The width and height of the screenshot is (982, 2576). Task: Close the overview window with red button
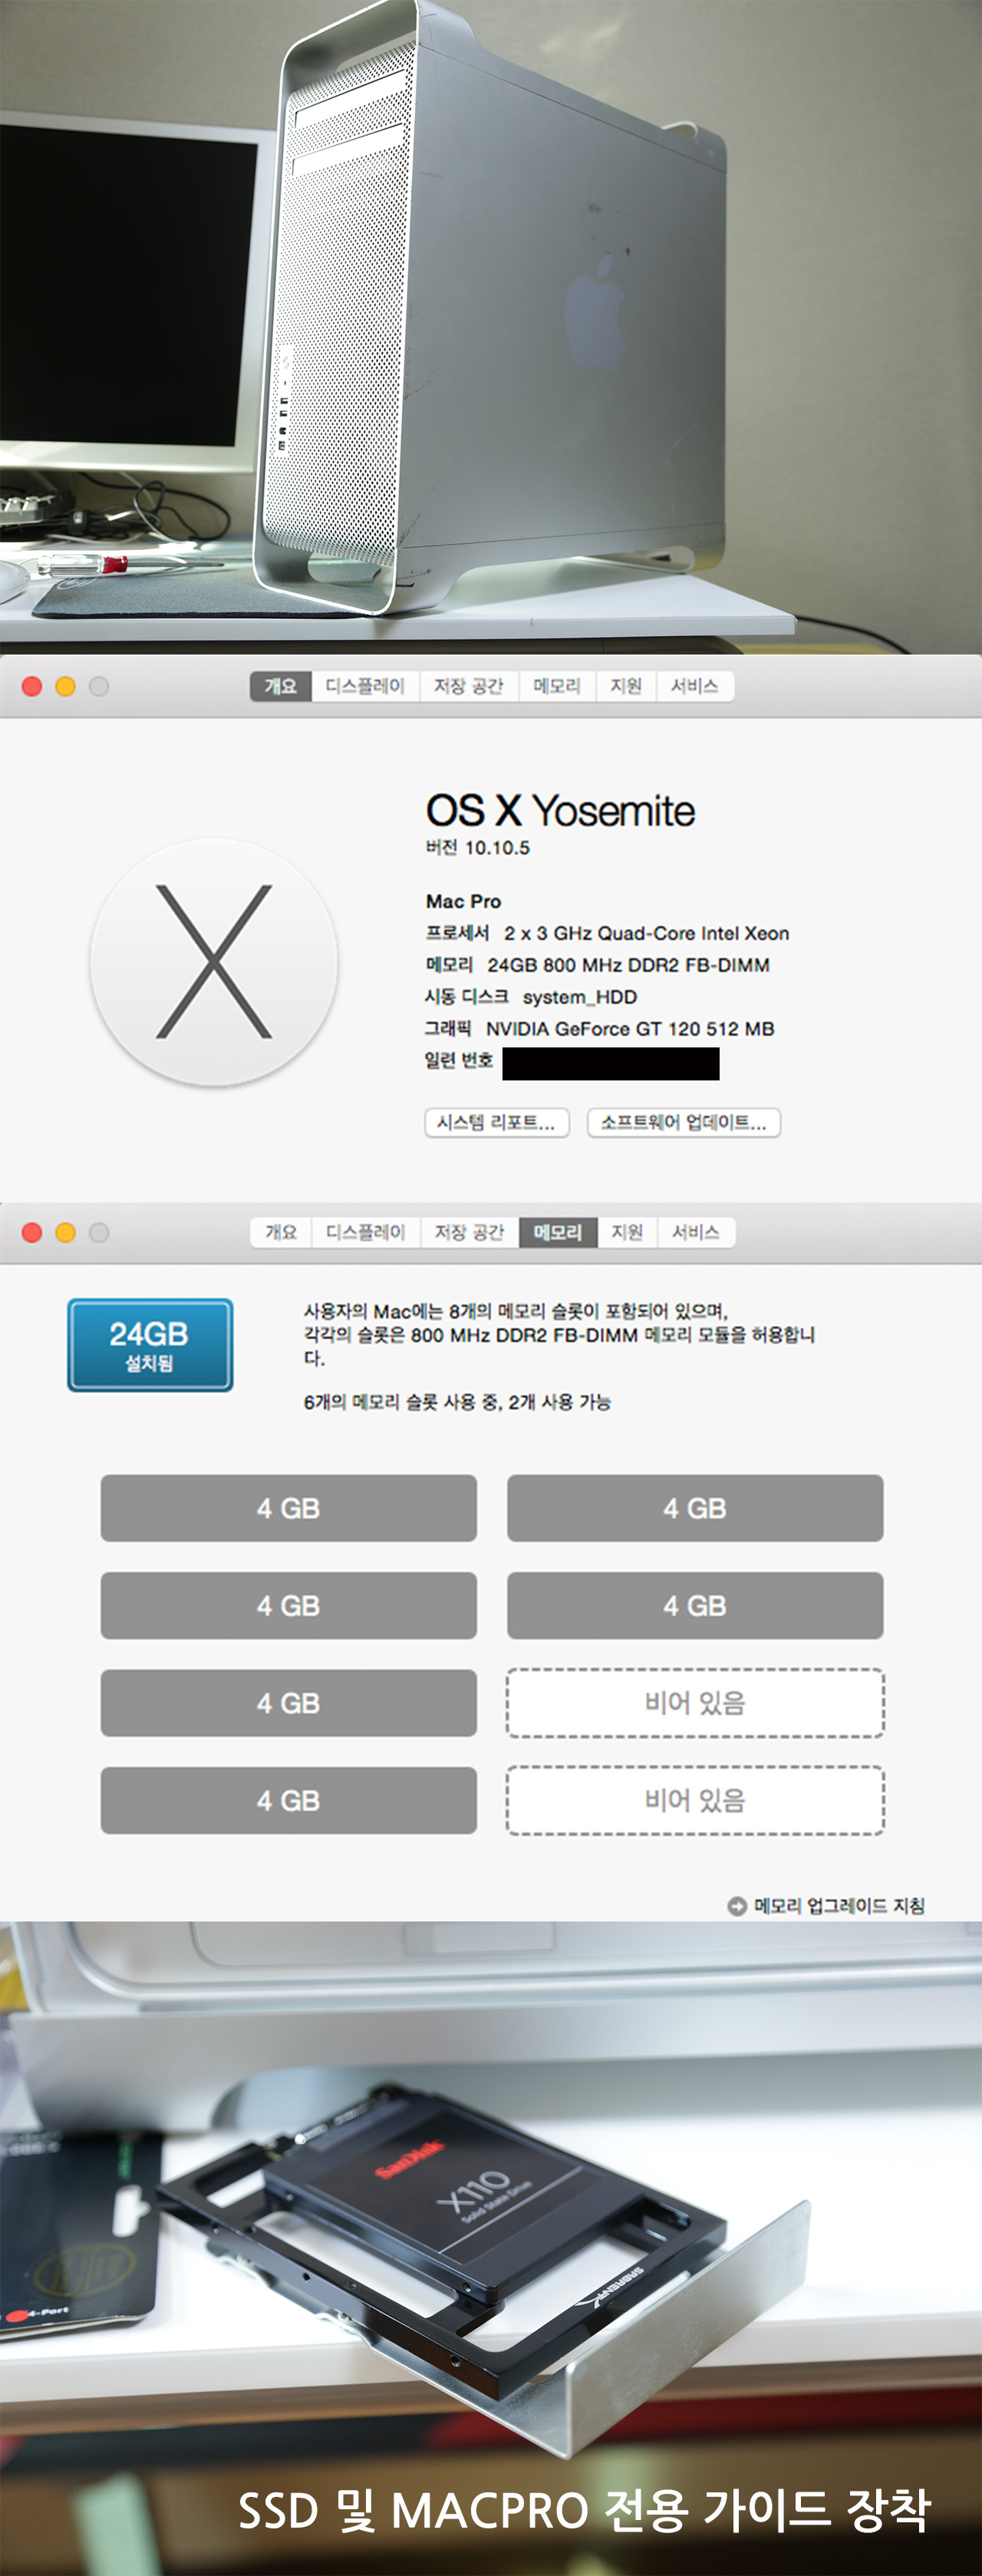click(32, 686)
